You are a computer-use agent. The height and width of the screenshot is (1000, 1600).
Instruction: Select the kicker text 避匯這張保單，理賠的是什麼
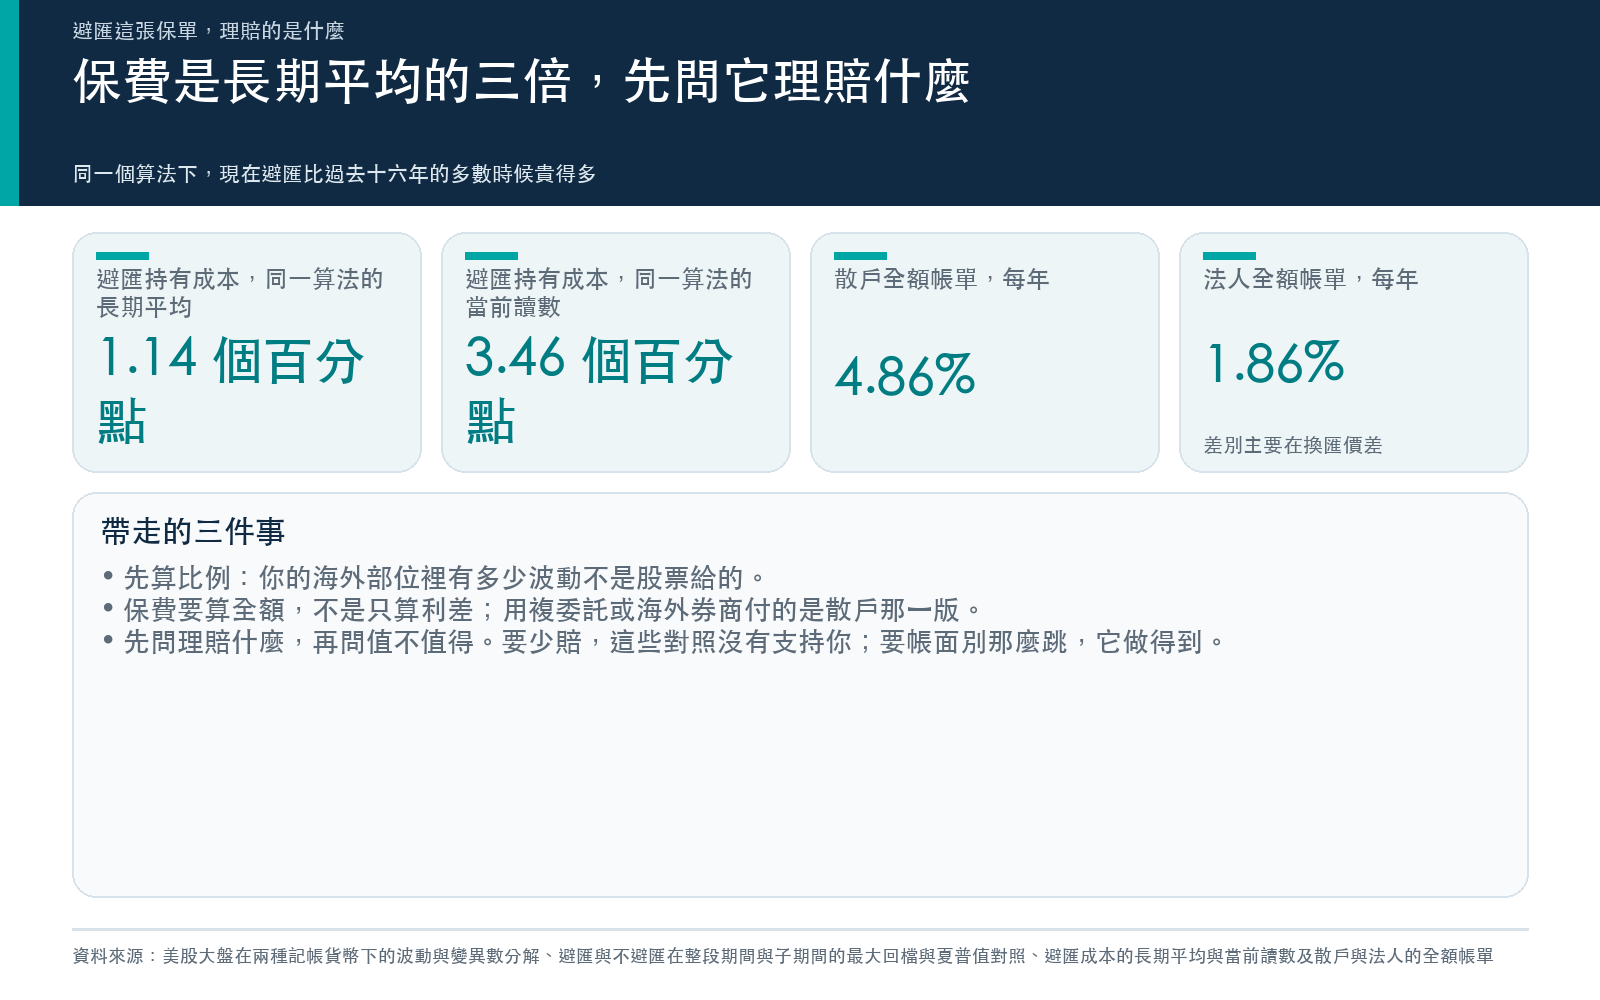coord(208,31)
